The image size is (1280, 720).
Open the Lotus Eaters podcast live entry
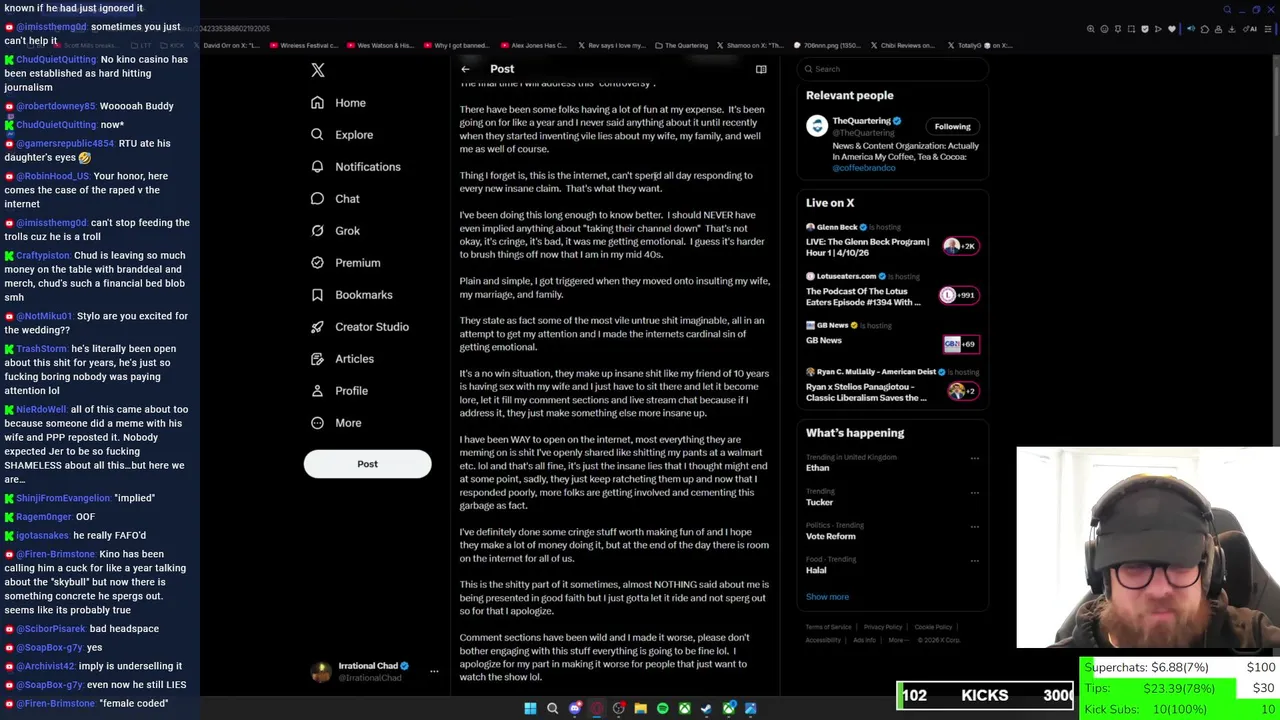pyautogui.click(x=892, y=291)
